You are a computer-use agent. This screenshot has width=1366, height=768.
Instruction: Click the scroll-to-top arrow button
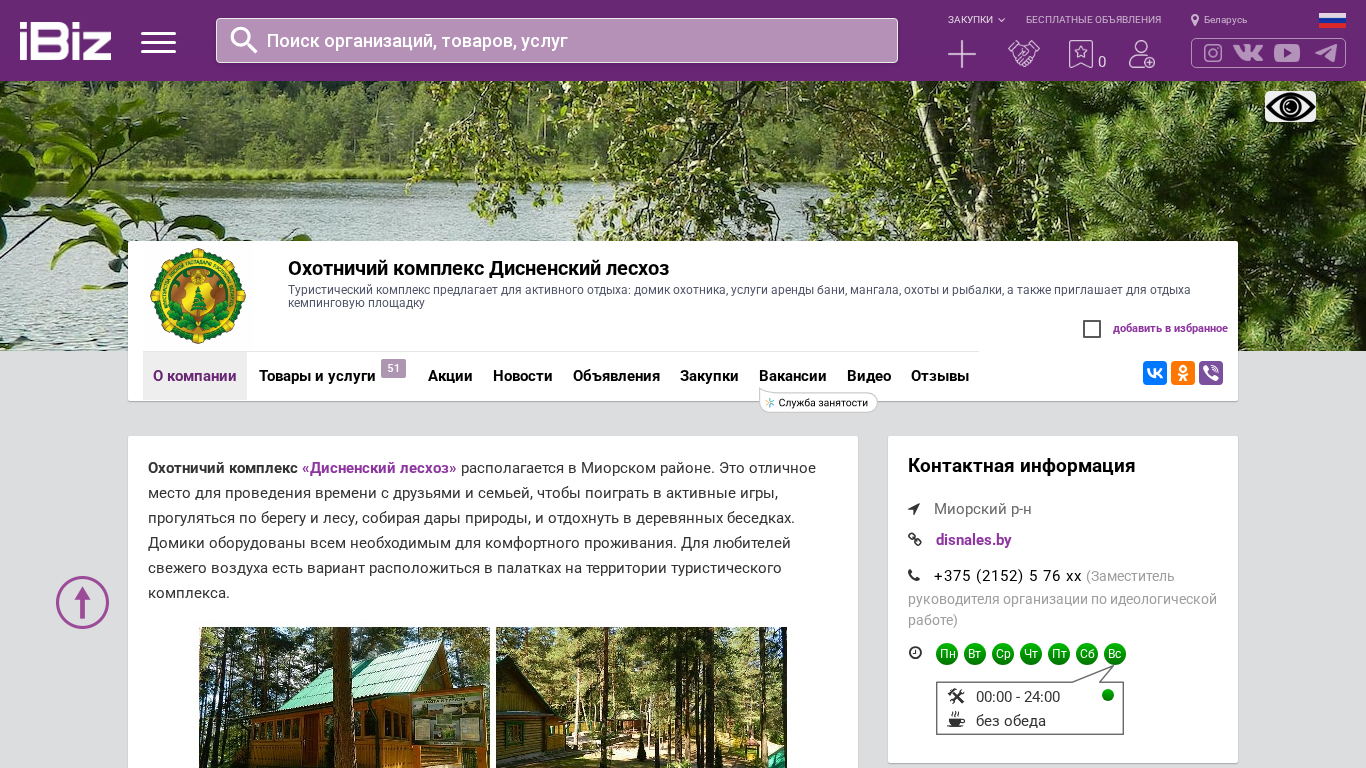pyautogui.click(x=82, y=602)
